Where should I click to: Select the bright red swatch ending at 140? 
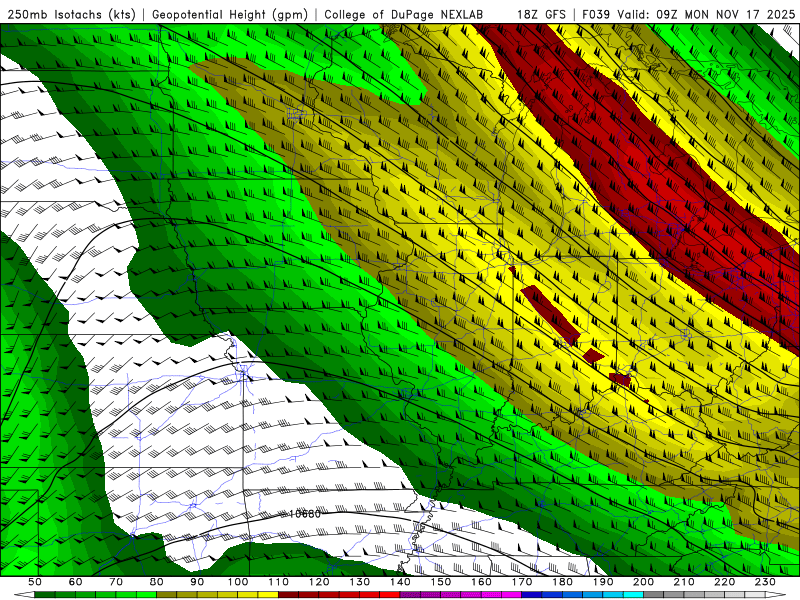point(390,594)
